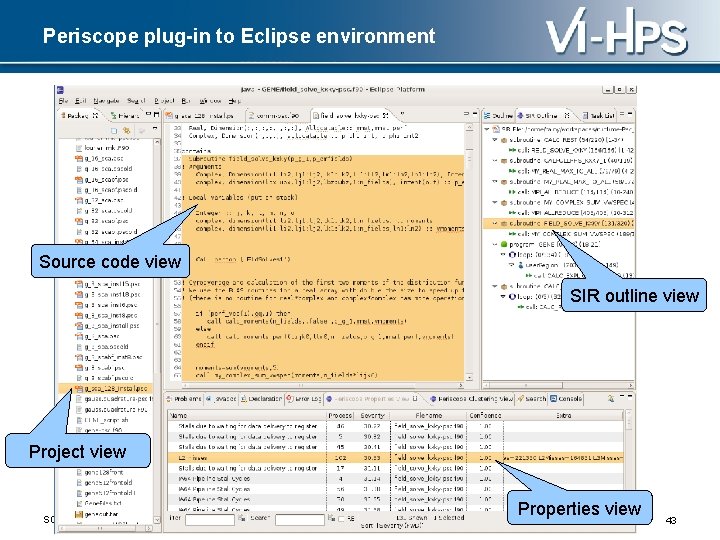Screen dimensions: 720x540
Task: Collapse subroutine CALC_REST node
Action: pyautogui.click(x=495, y=140)
